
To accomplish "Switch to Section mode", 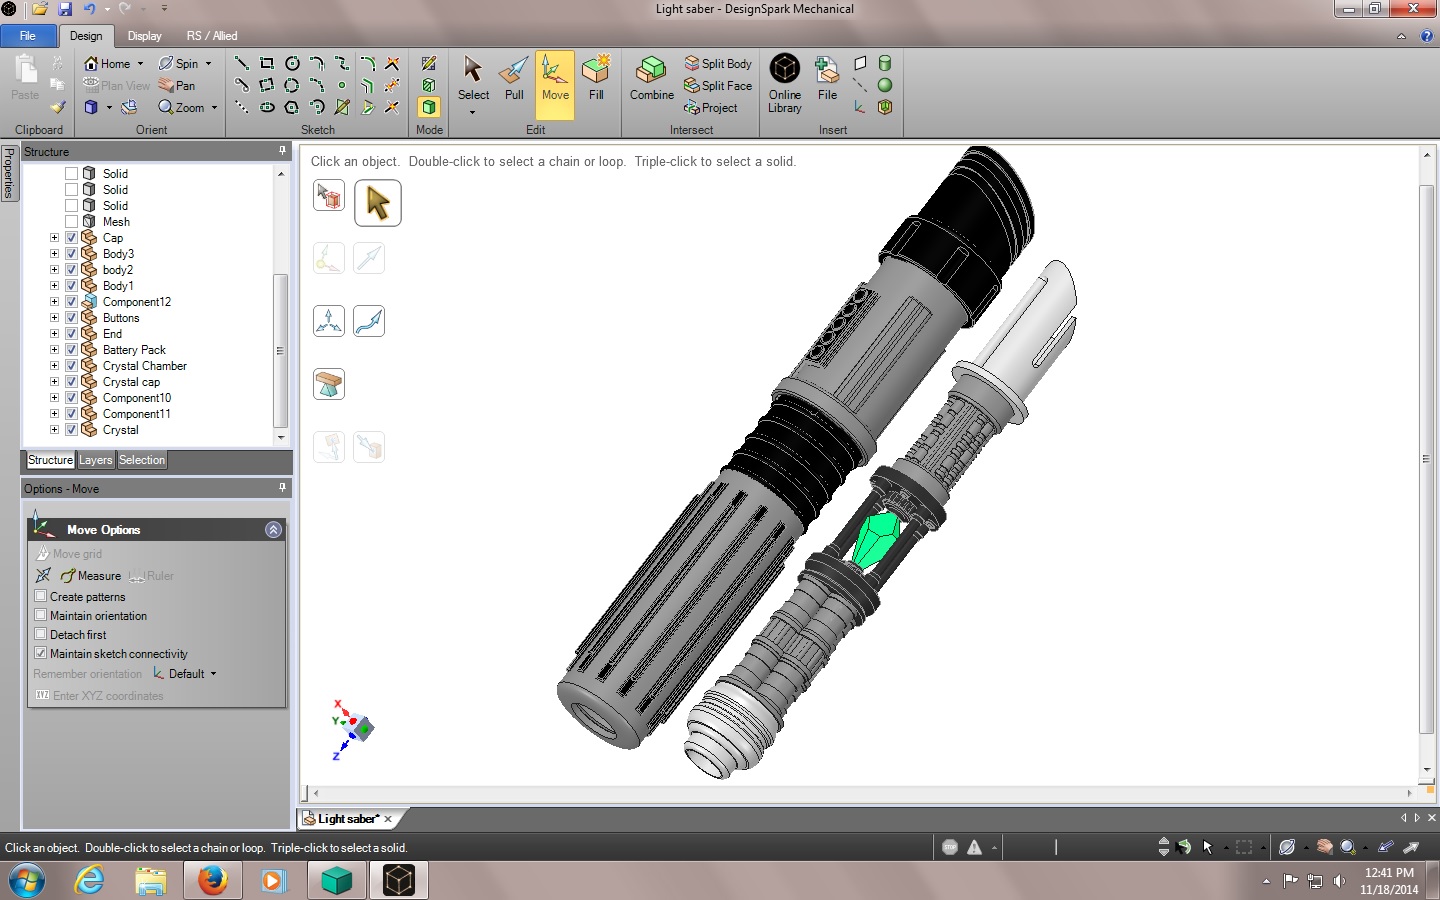I will (x=429, y=85).
